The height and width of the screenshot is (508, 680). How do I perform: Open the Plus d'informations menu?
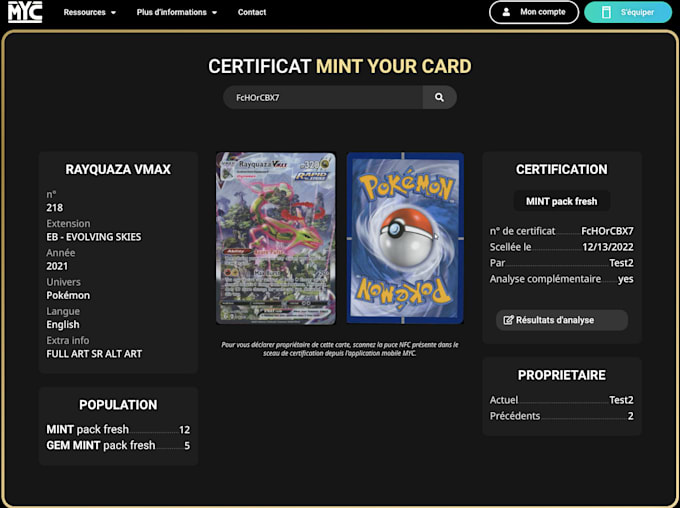coord(177,12)
